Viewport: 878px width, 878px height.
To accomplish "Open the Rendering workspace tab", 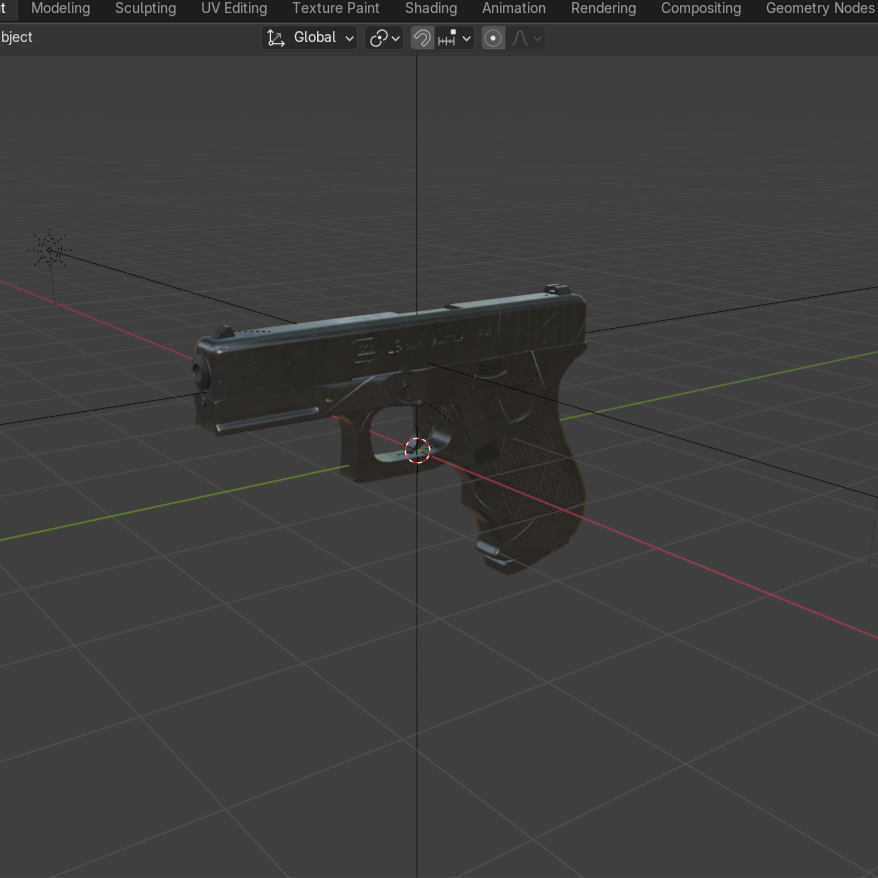I will (603, 9).
